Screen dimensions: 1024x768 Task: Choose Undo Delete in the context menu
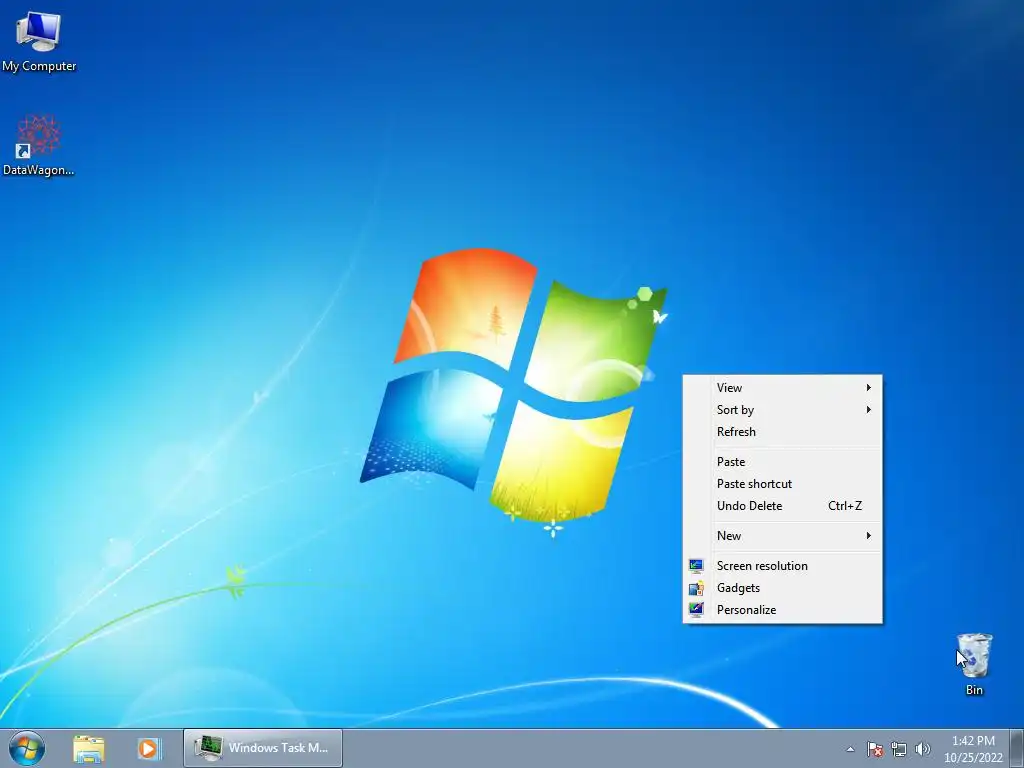tap(782, 506)
